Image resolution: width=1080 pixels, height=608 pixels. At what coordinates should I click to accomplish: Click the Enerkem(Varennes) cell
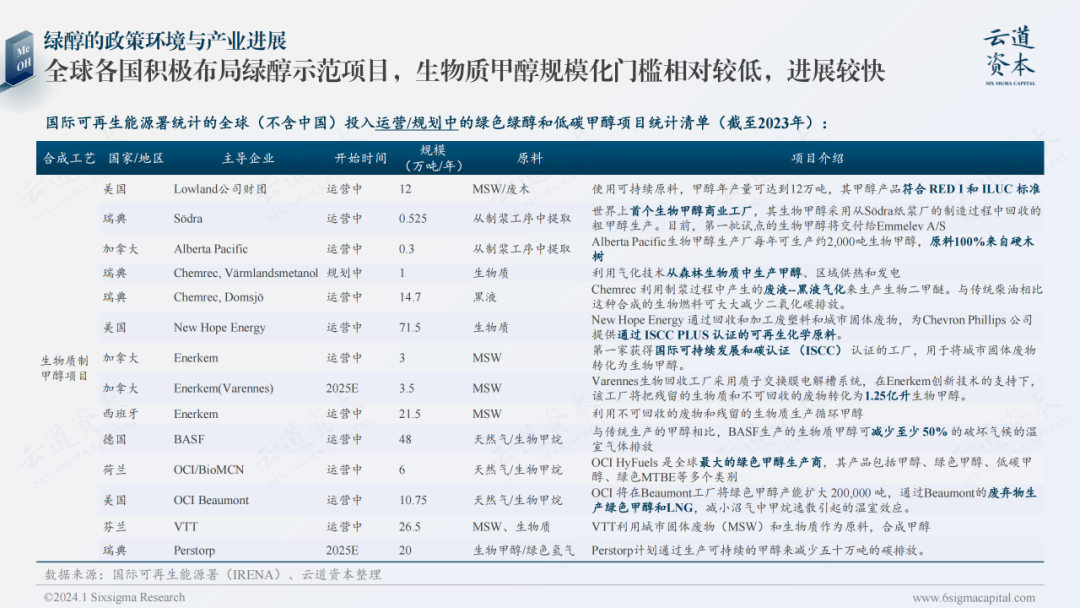[x=223, y=388]
